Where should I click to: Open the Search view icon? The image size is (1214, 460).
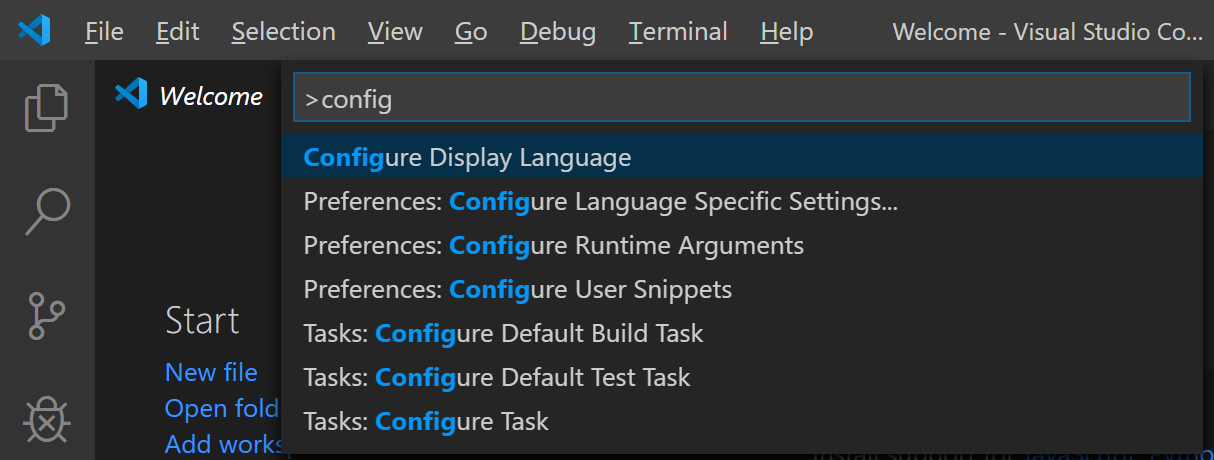[x=47, y=211]
